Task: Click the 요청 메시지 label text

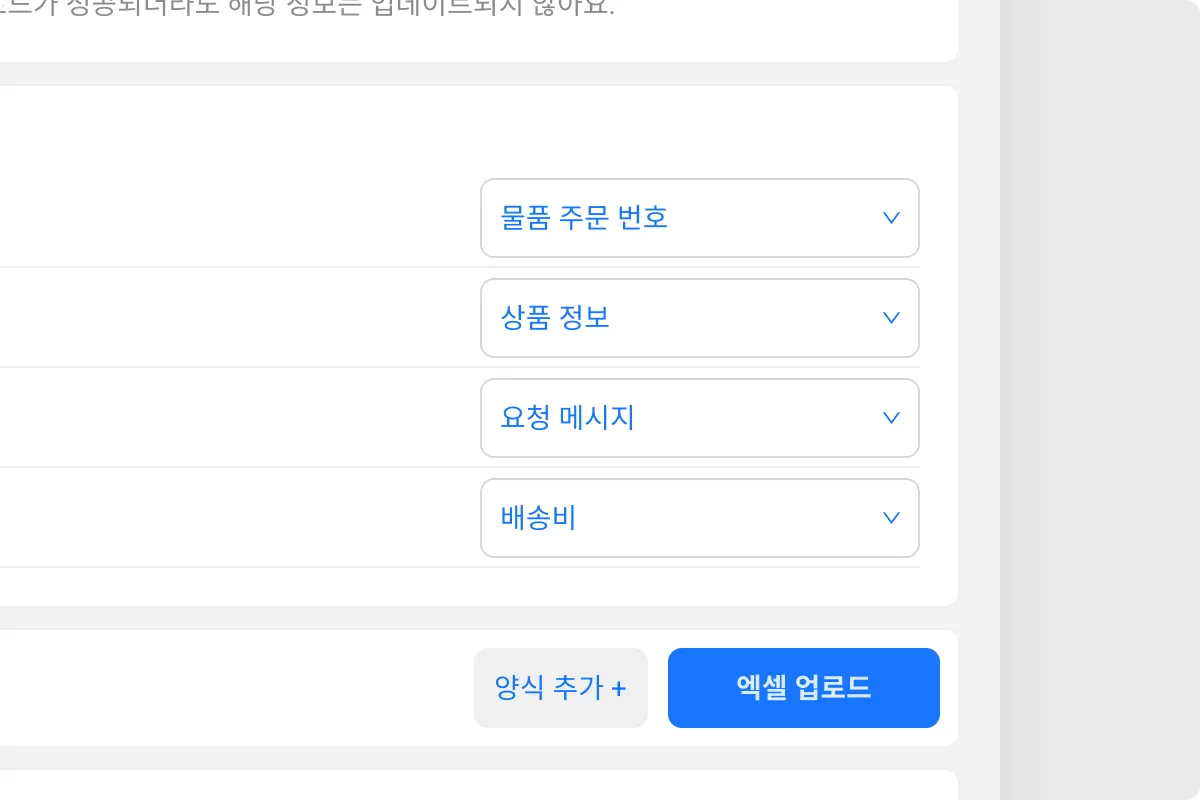Action: point(567,418)
